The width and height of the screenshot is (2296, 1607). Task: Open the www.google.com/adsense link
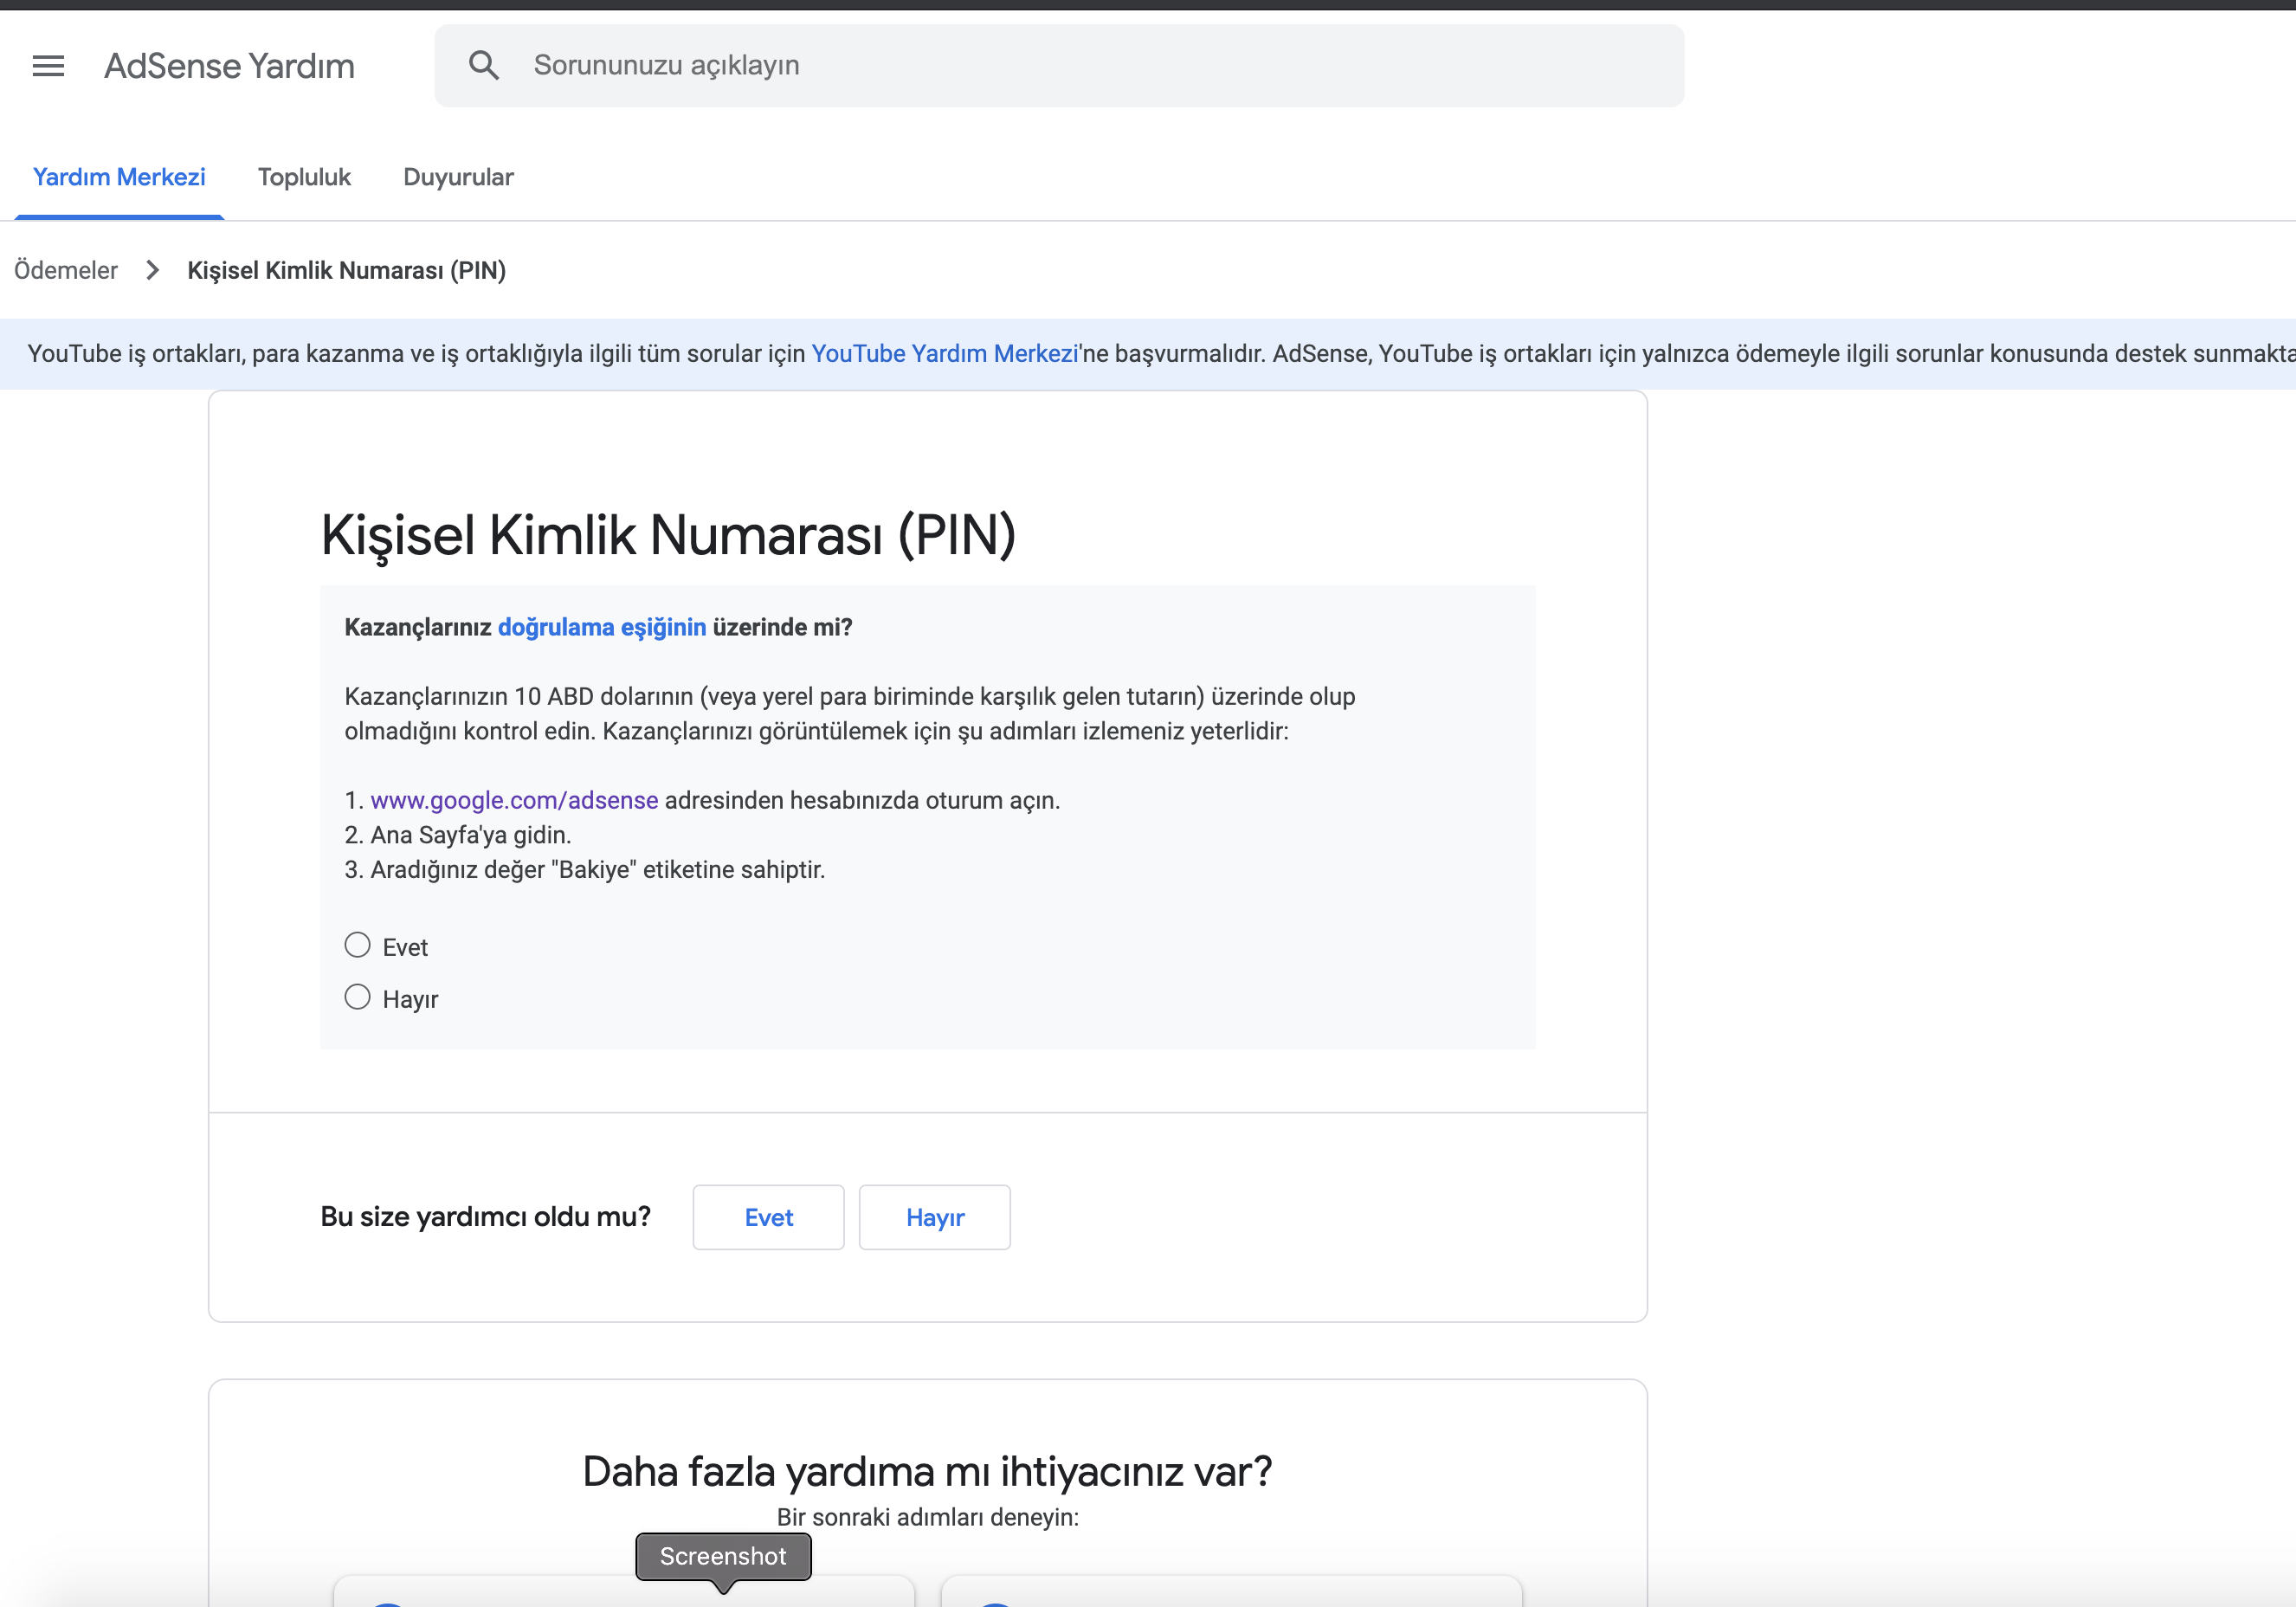pos(514,800)
